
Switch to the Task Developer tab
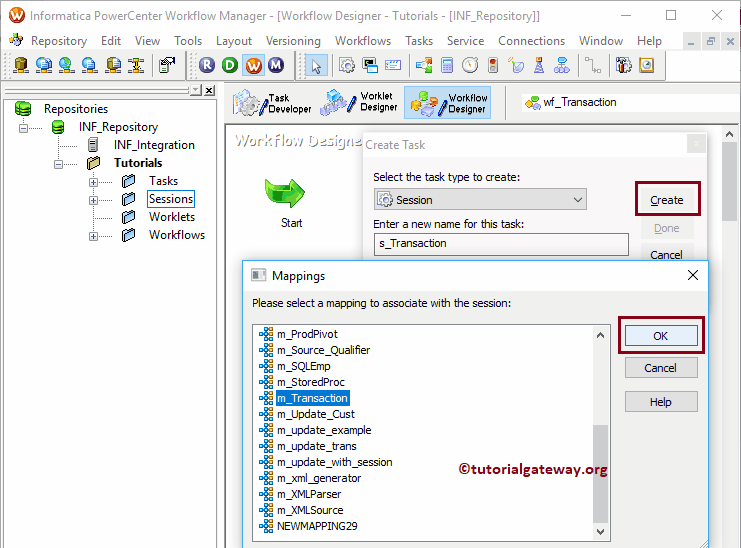pyautogui.click(x=273, y=103)
